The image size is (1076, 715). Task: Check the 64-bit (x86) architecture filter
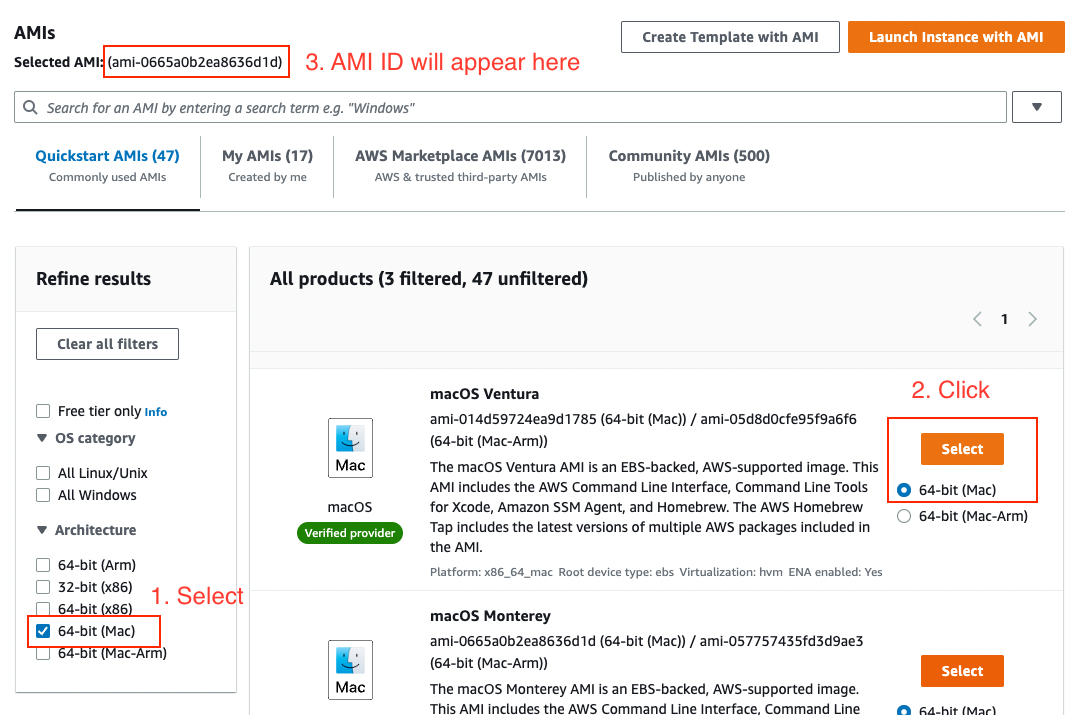click(x=43, y=609)
